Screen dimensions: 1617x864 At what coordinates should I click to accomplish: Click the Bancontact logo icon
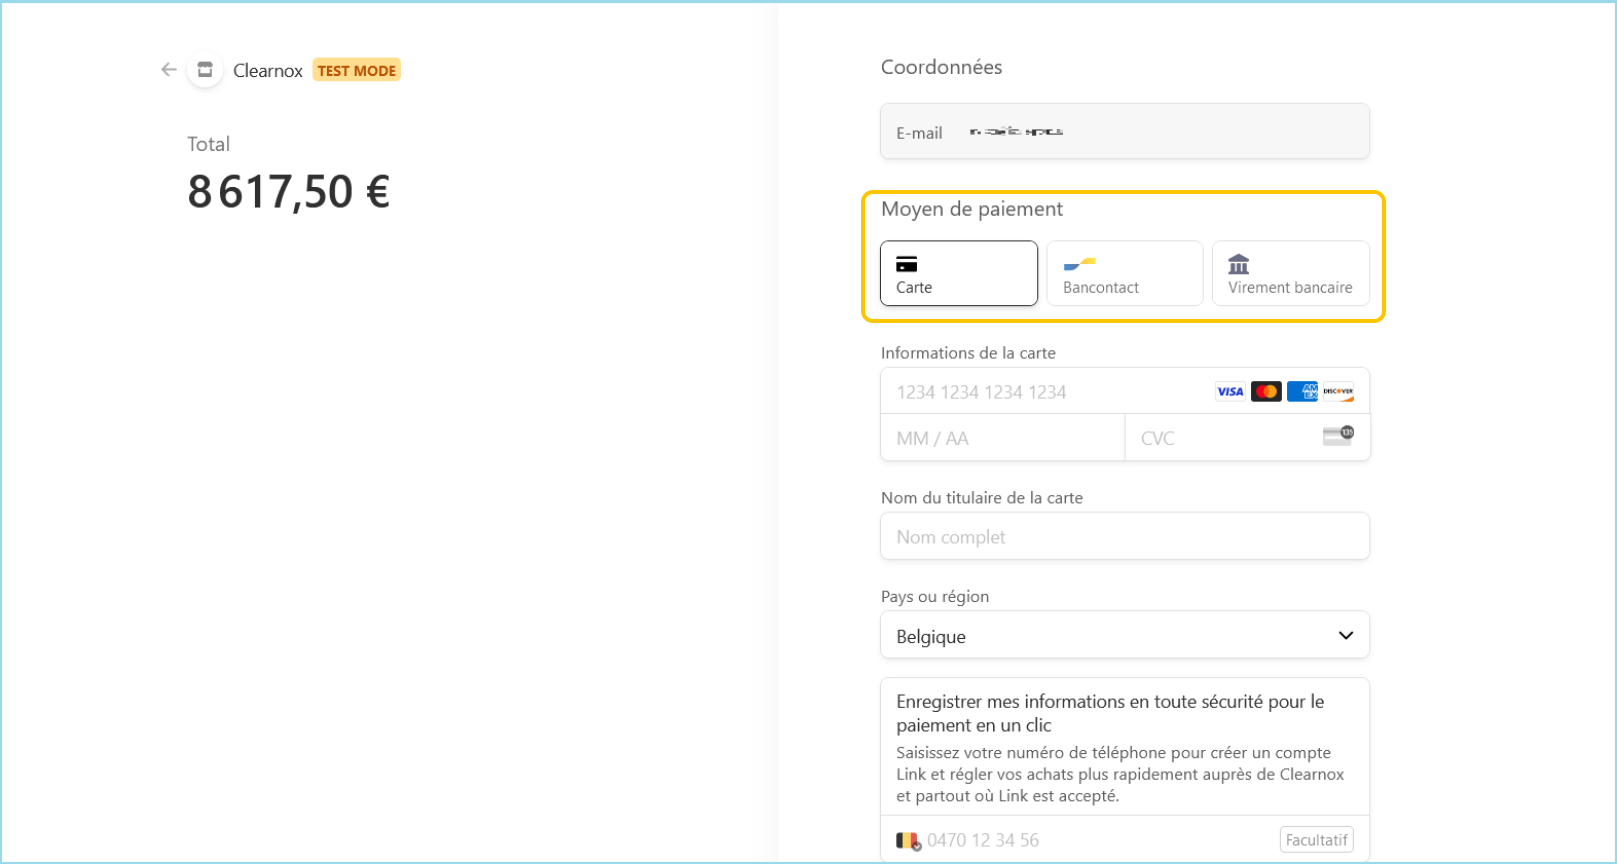pyautogui.click(x=1079, y=264)
